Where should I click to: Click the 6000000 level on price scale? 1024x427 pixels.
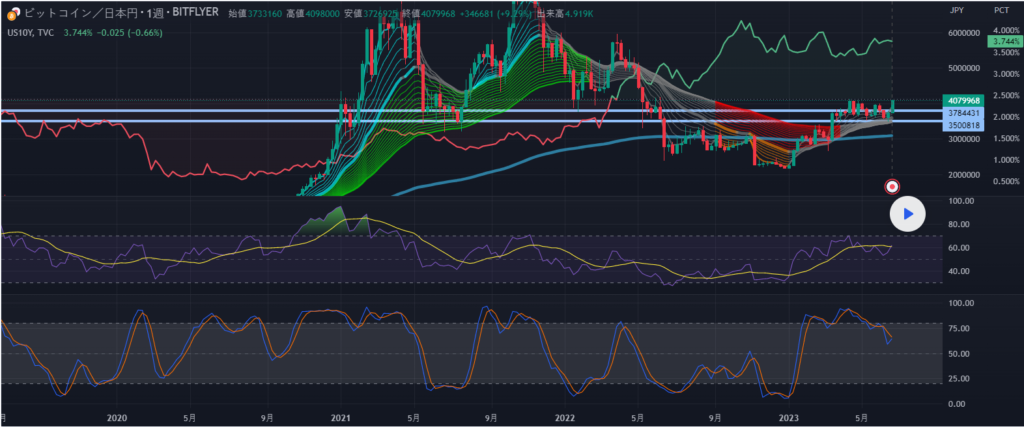(x=963, y=33)
